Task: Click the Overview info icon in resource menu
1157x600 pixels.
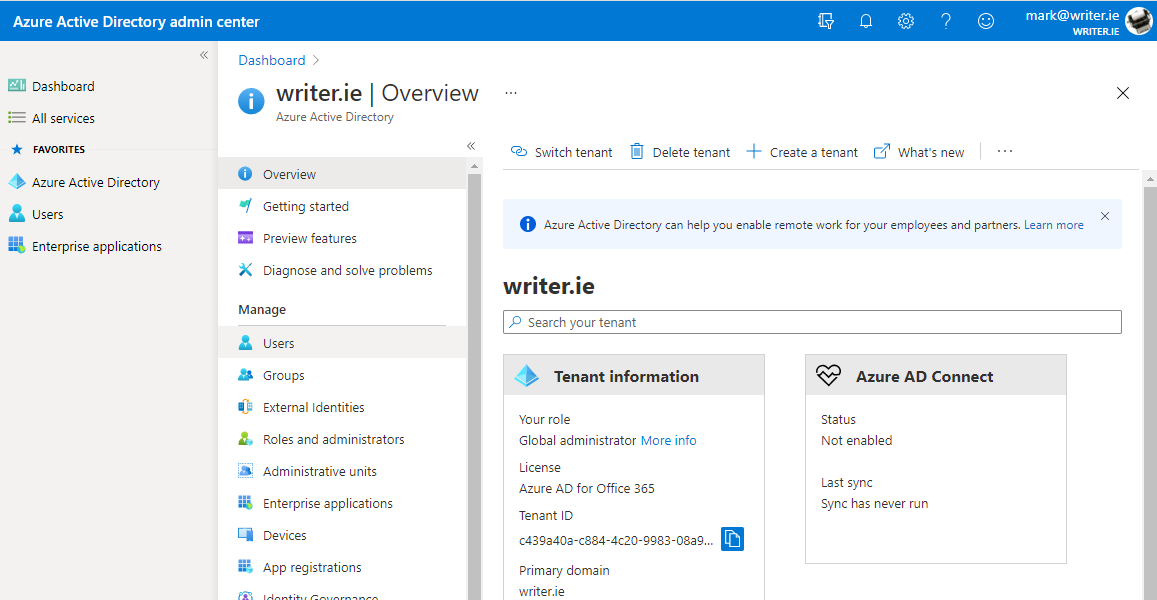Action: (x=245, y=173)
